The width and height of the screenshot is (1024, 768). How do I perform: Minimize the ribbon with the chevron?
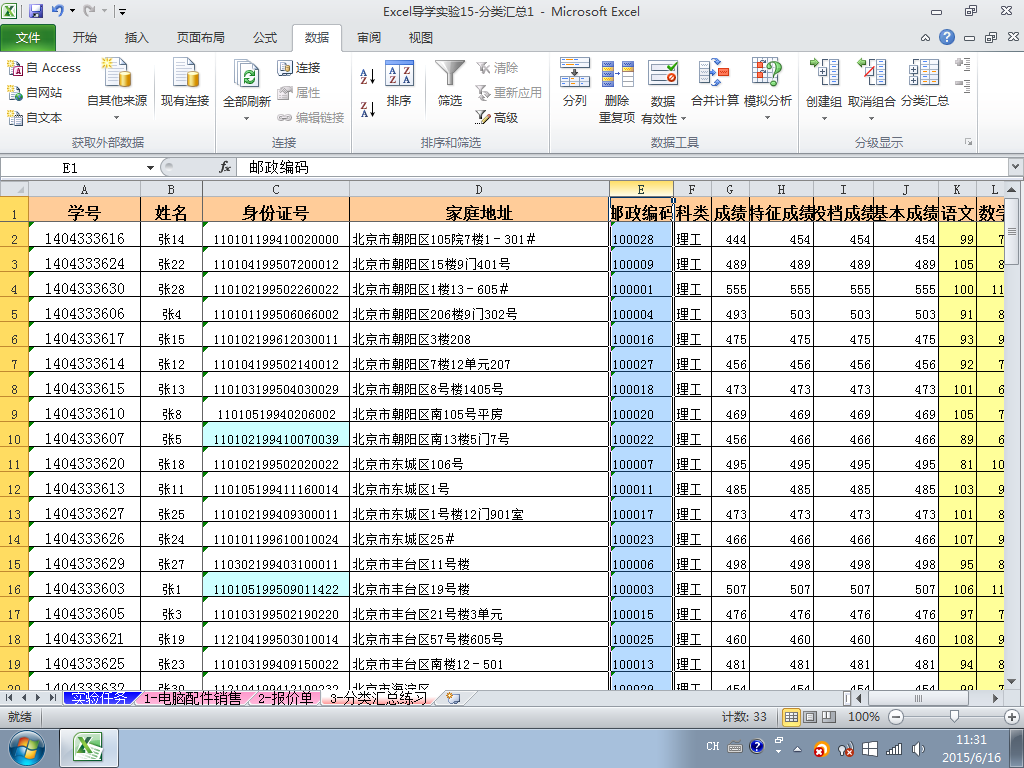pos(925,38)
